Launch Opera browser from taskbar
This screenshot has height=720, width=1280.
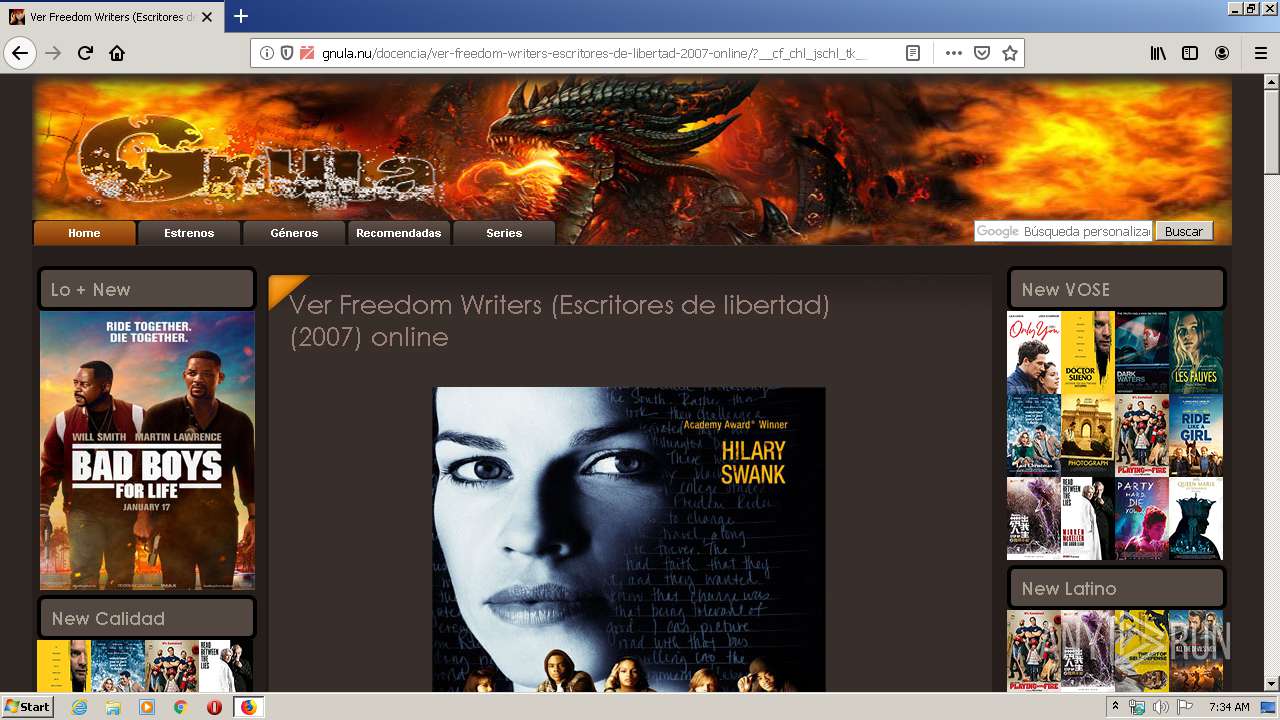point(214,707)
